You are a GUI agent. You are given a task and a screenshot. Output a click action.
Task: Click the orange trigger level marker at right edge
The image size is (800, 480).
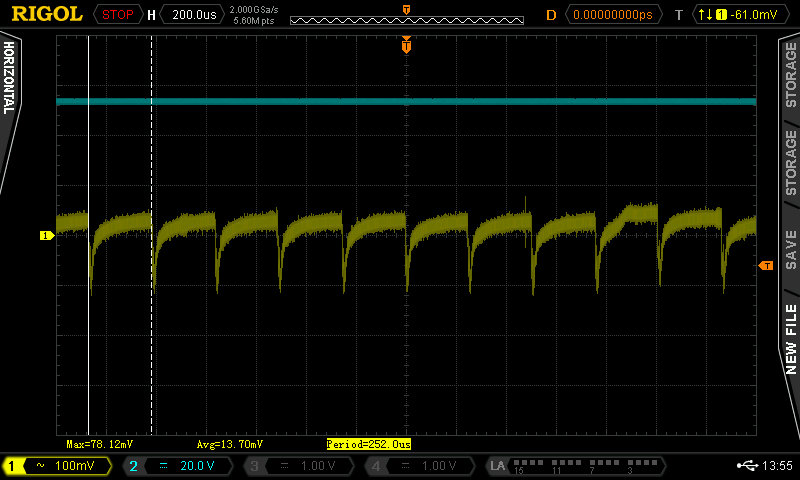pyautogui.click(x=766, y=265)
